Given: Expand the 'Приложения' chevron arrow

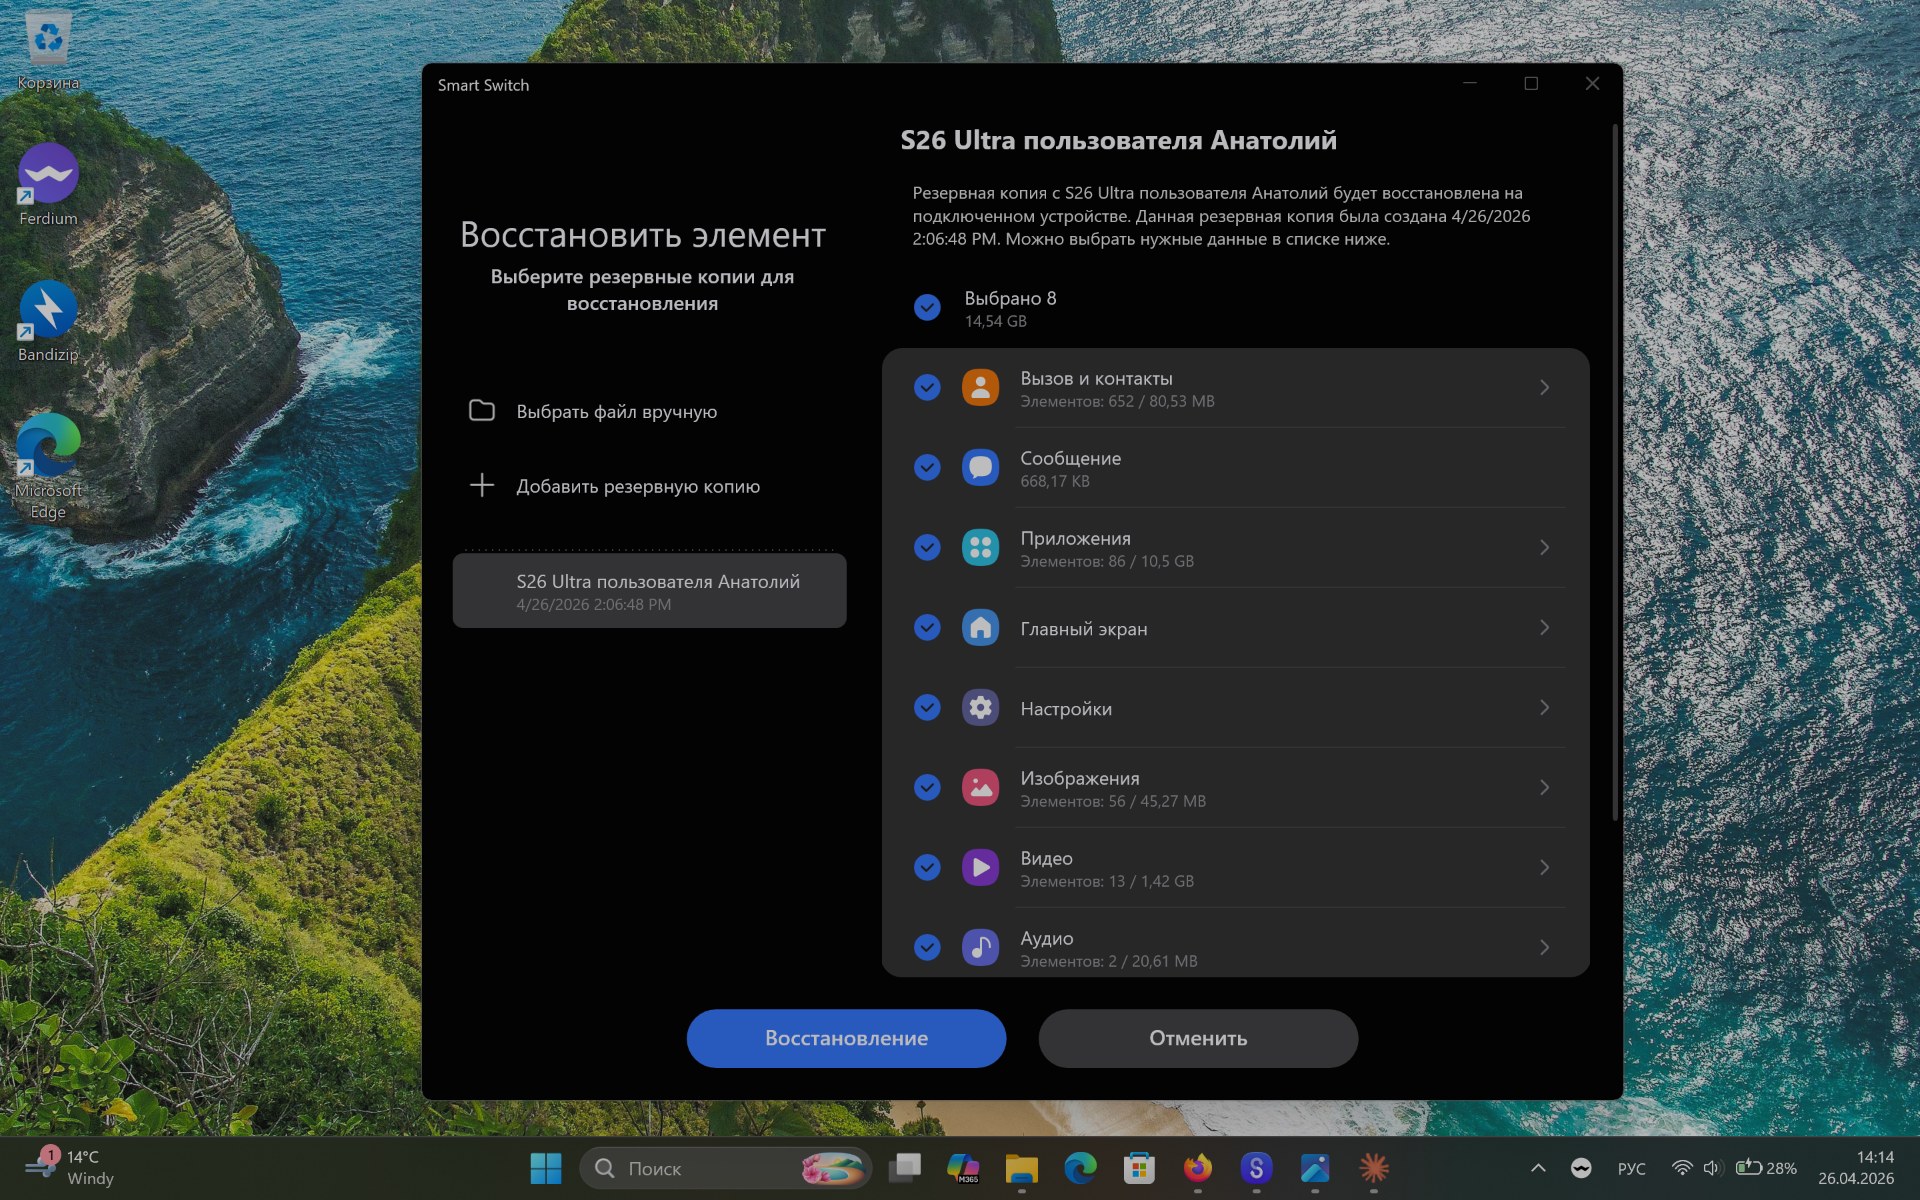Looking at the screenshot, I should point(1544,547).
